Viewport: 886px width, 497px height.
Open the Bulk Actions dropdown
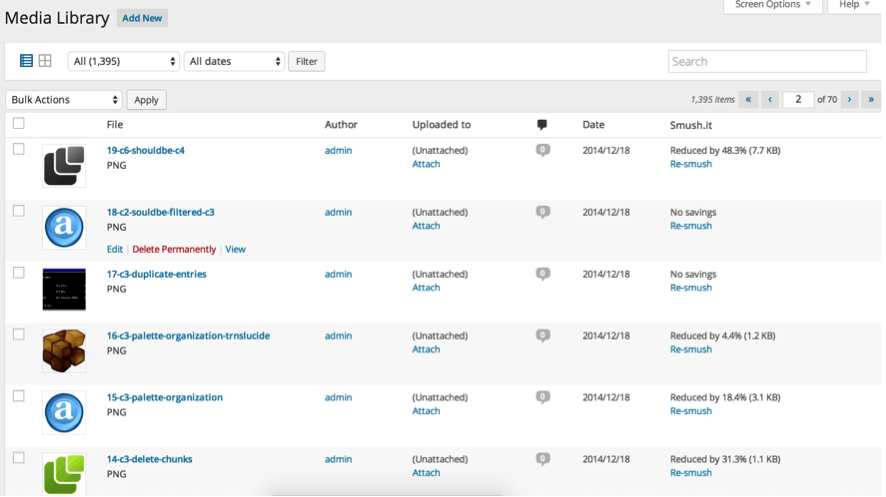click(x=64, y=100)
